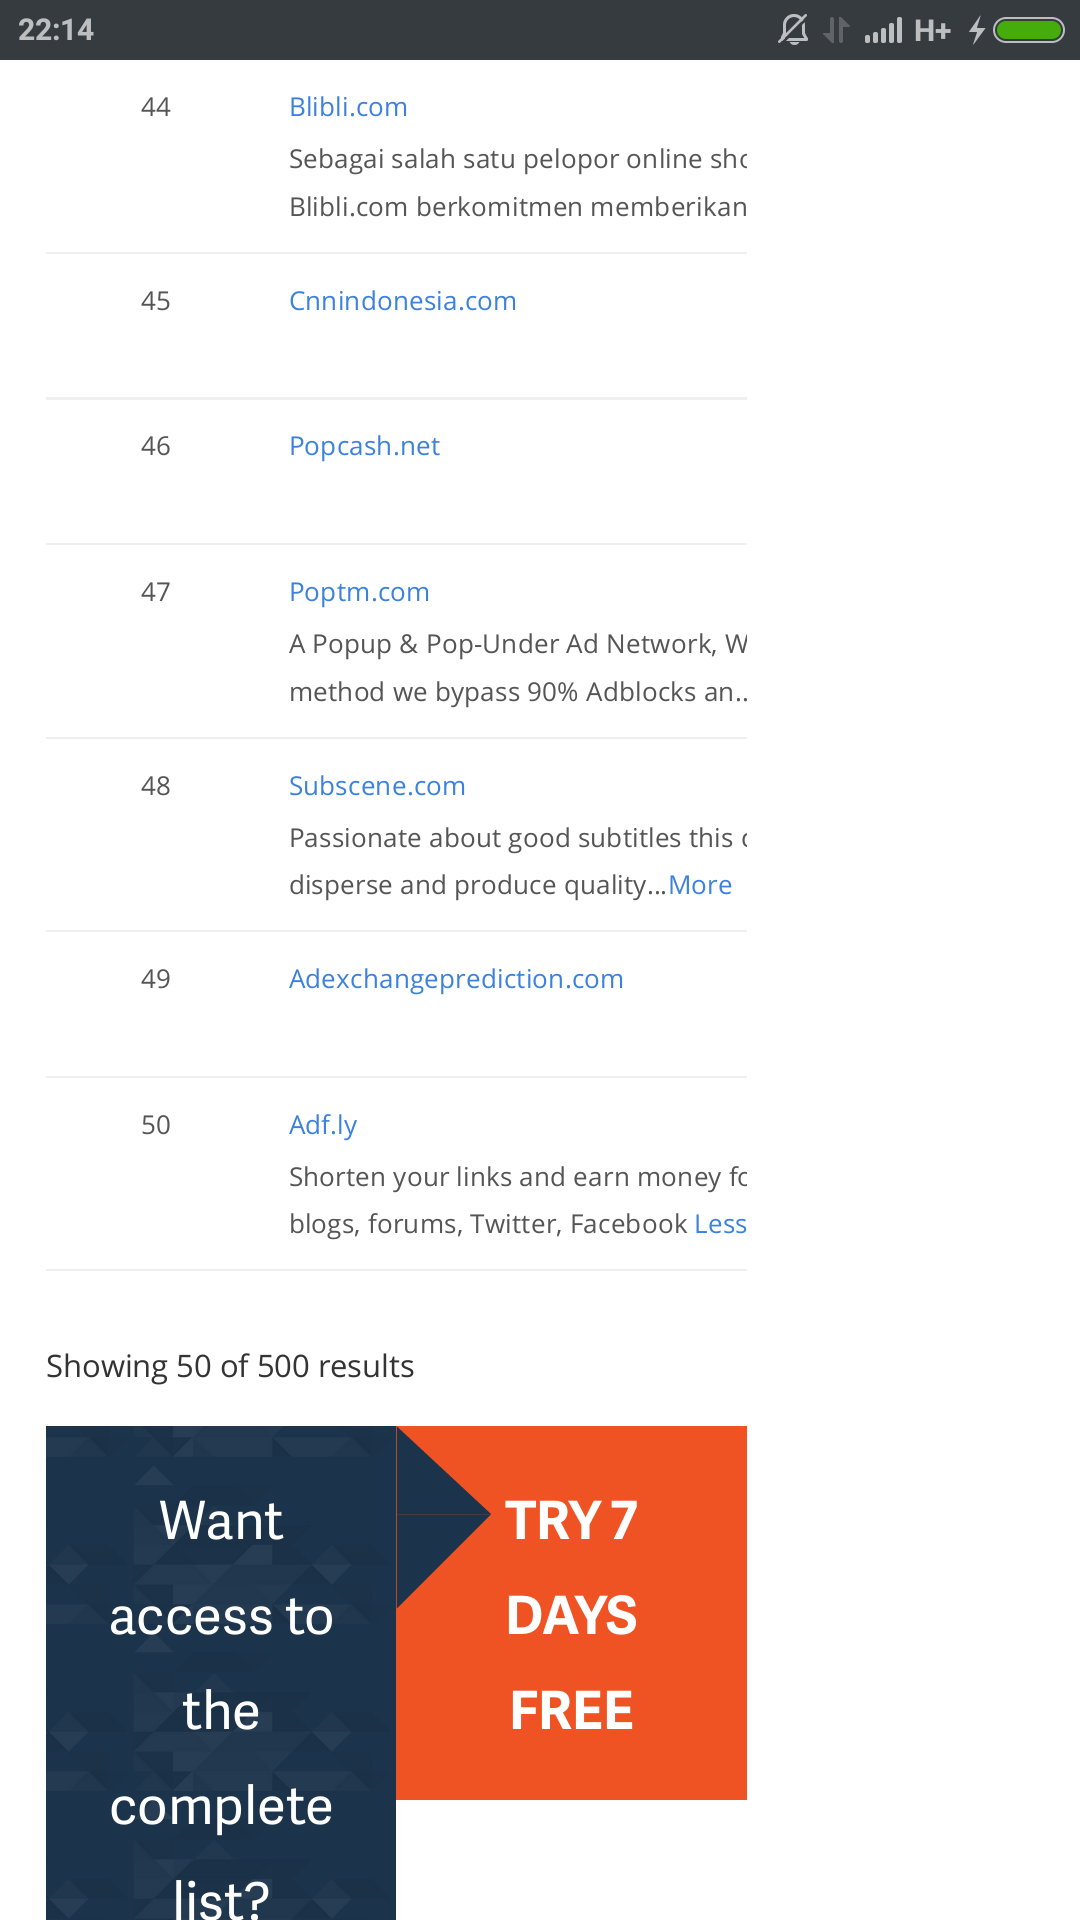Select the Blibli.com description text
The height and width of the screenshot is (1920, 1080).
point(518,183)
